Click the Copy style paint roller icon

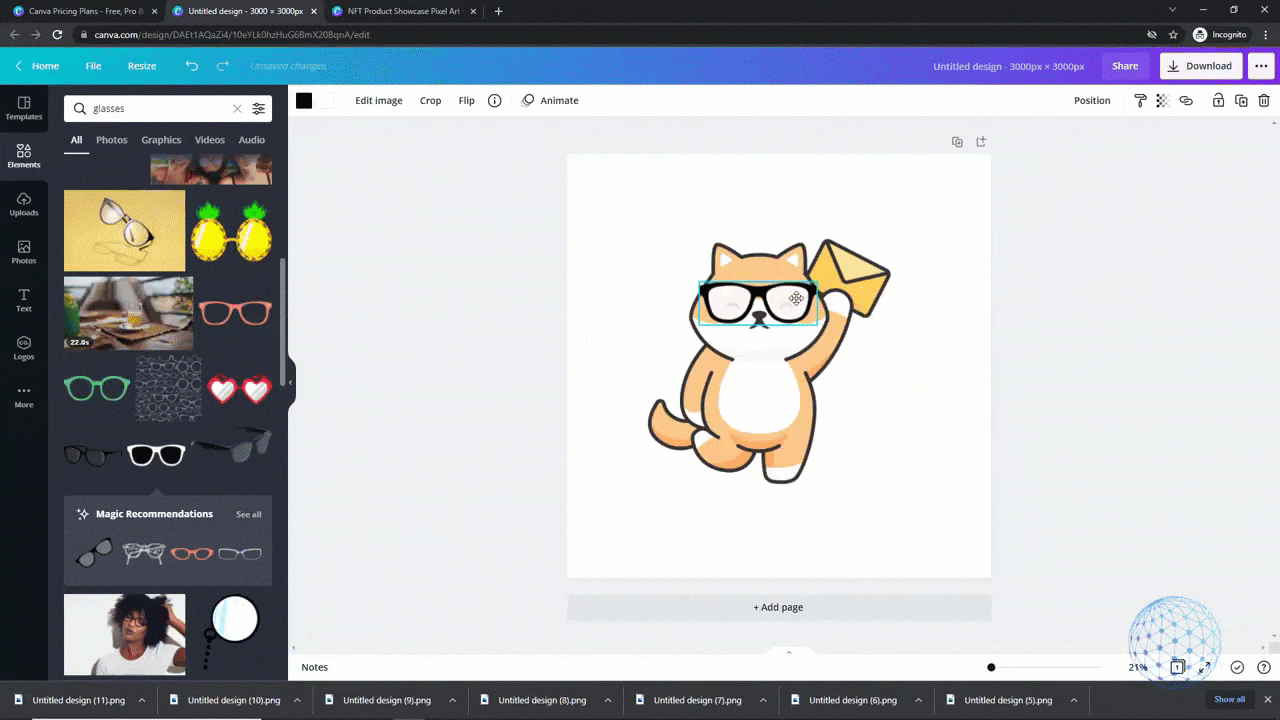coord(1140,100)
